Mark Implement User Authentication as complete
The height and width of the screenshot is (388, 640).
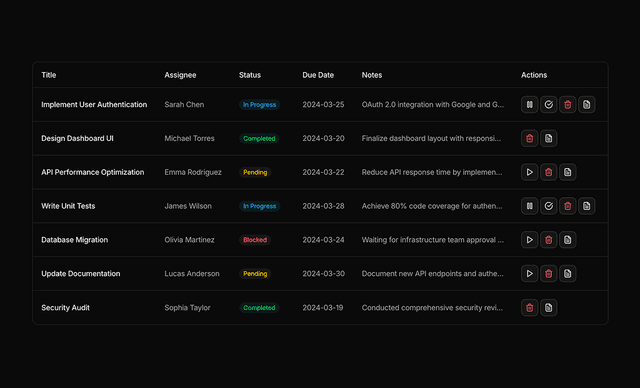(x=549, y=104)
